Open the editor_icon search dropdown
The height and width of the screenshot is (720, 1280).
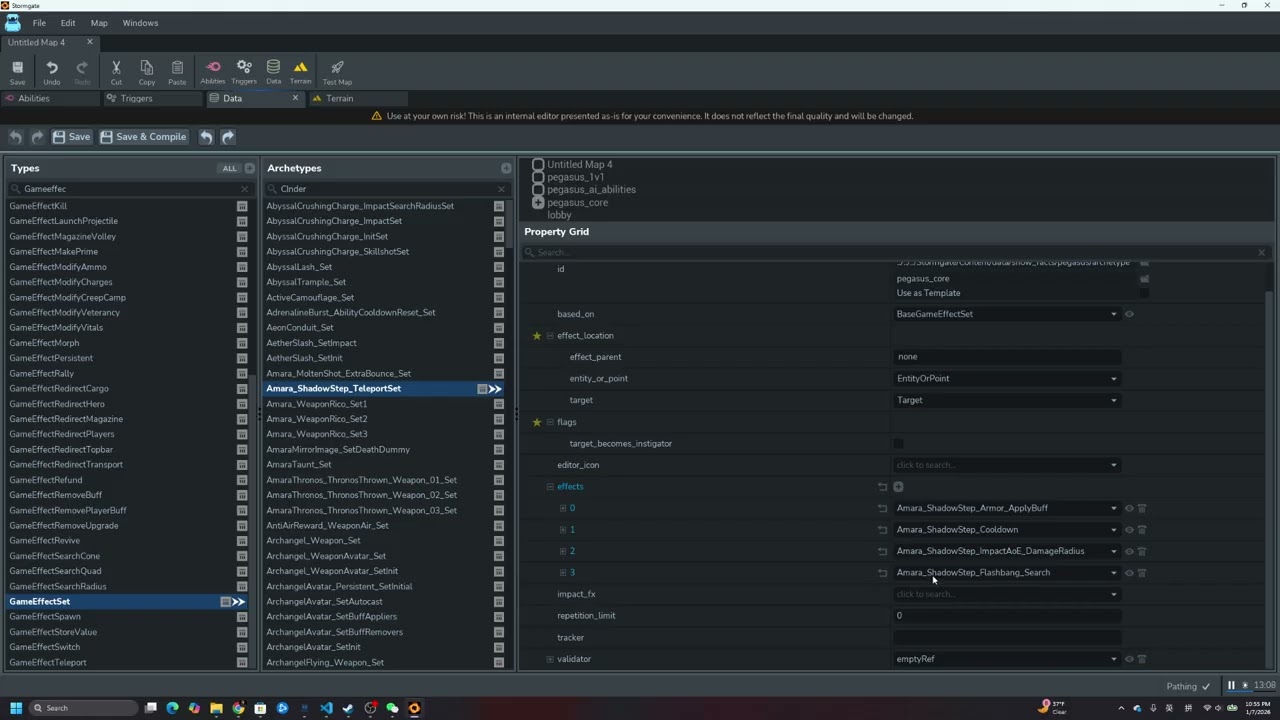point(1006,465)
